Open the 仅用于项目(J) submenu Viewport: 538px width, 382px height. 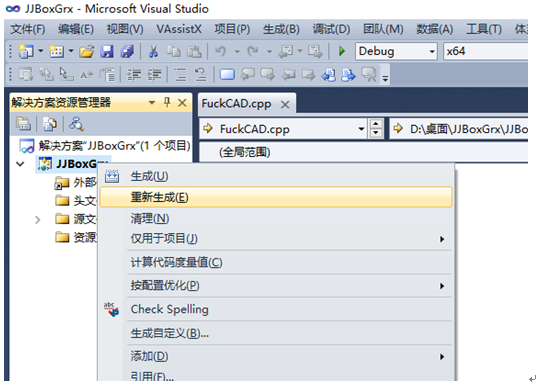pos(276,239)
